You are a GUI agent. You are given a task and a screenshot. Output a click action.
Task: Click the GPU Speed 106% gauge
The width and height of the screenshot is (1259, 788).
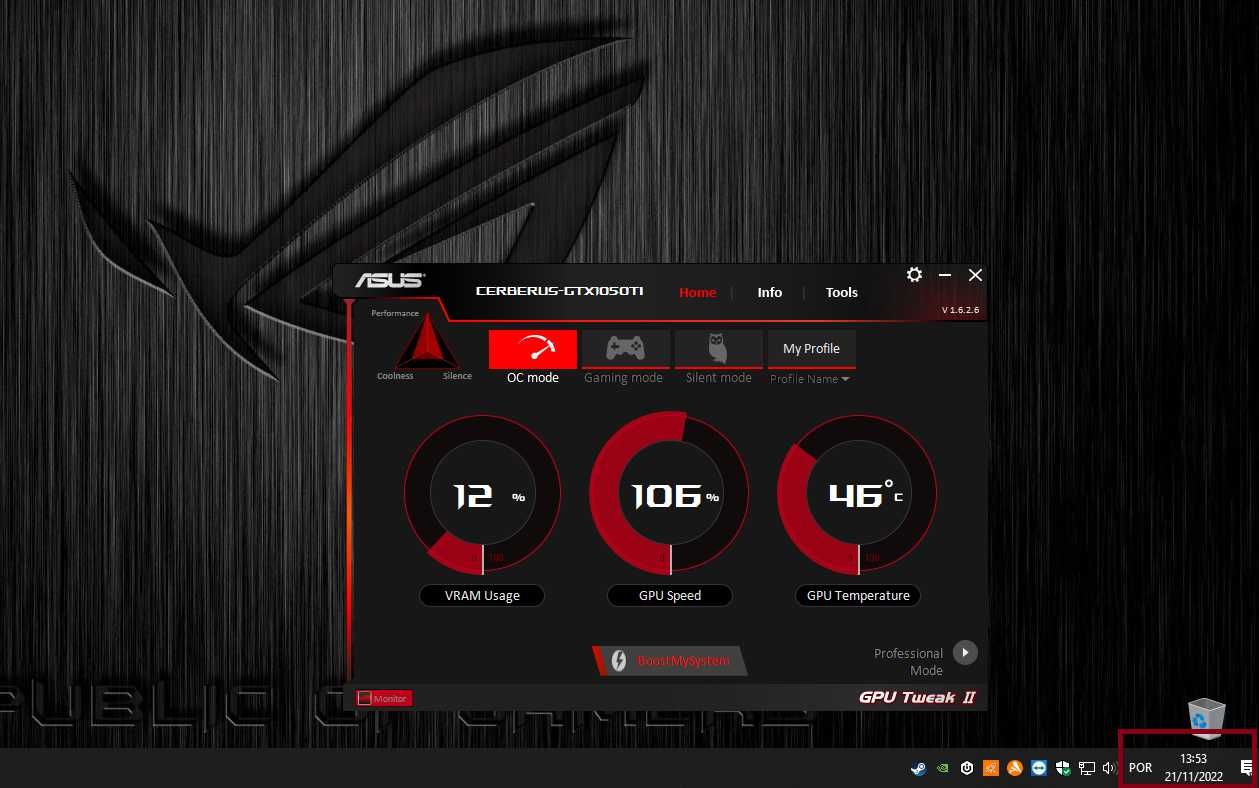tap(670, 493)
